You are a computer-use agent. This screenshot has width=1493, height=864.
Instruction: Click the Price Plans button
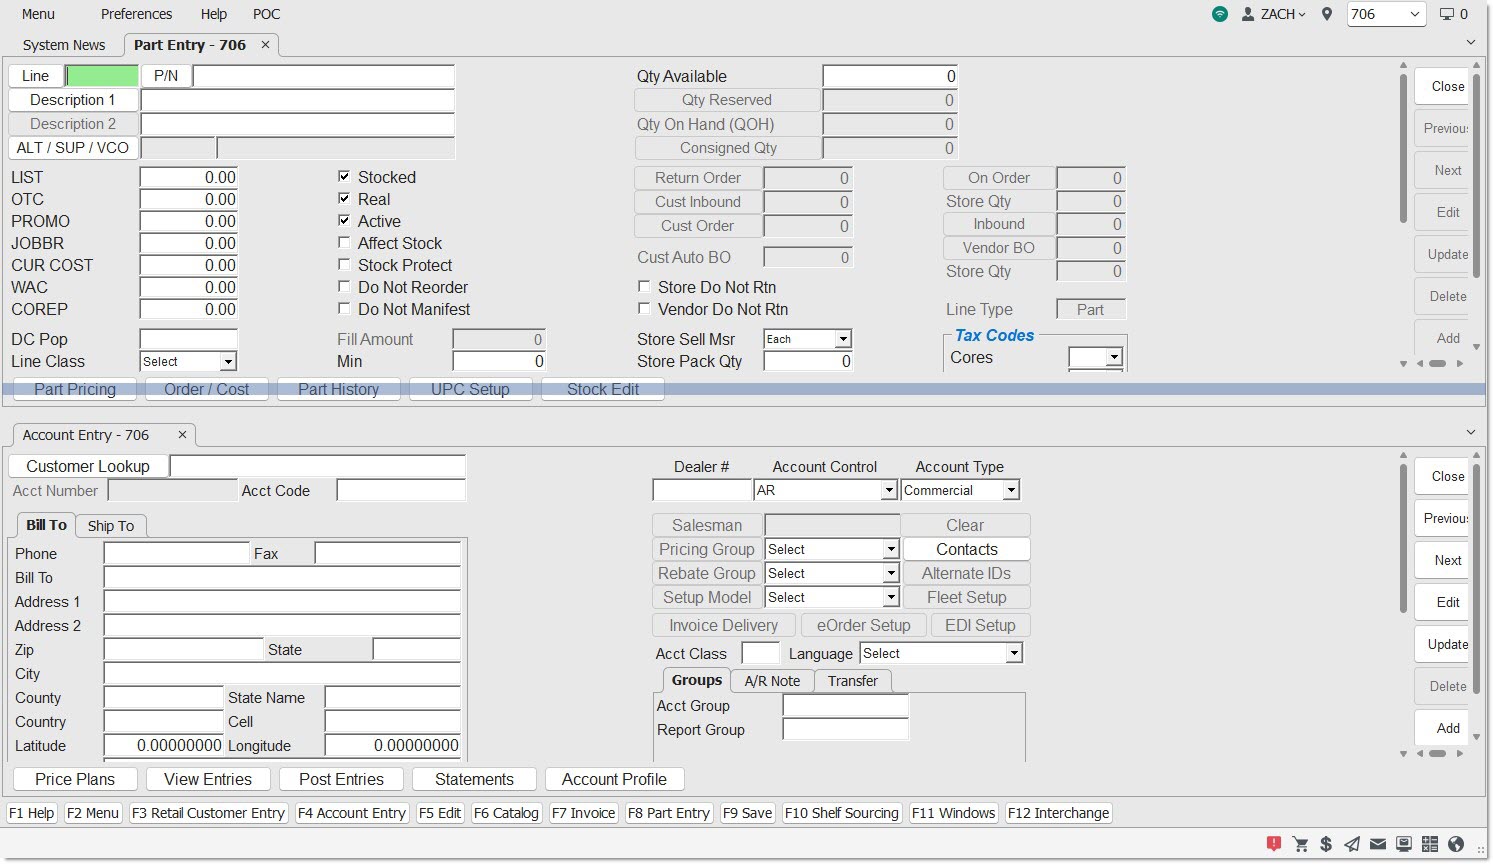coord(75,779)
